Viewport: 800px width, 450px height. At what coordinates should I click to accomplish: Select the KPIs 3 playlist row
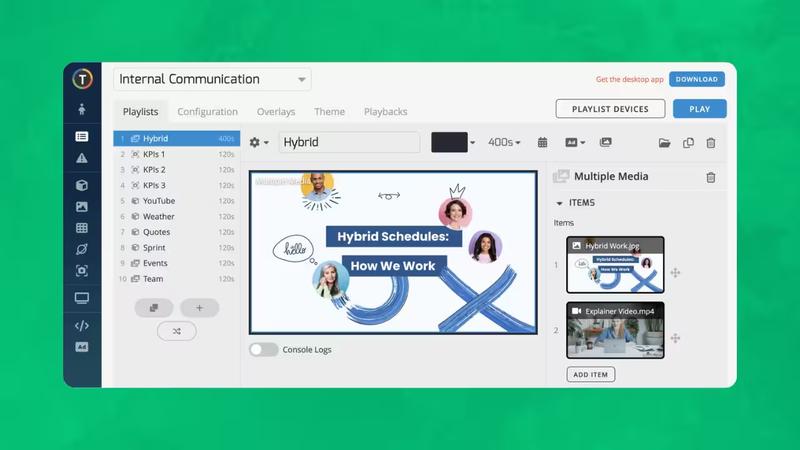[177, 185]
